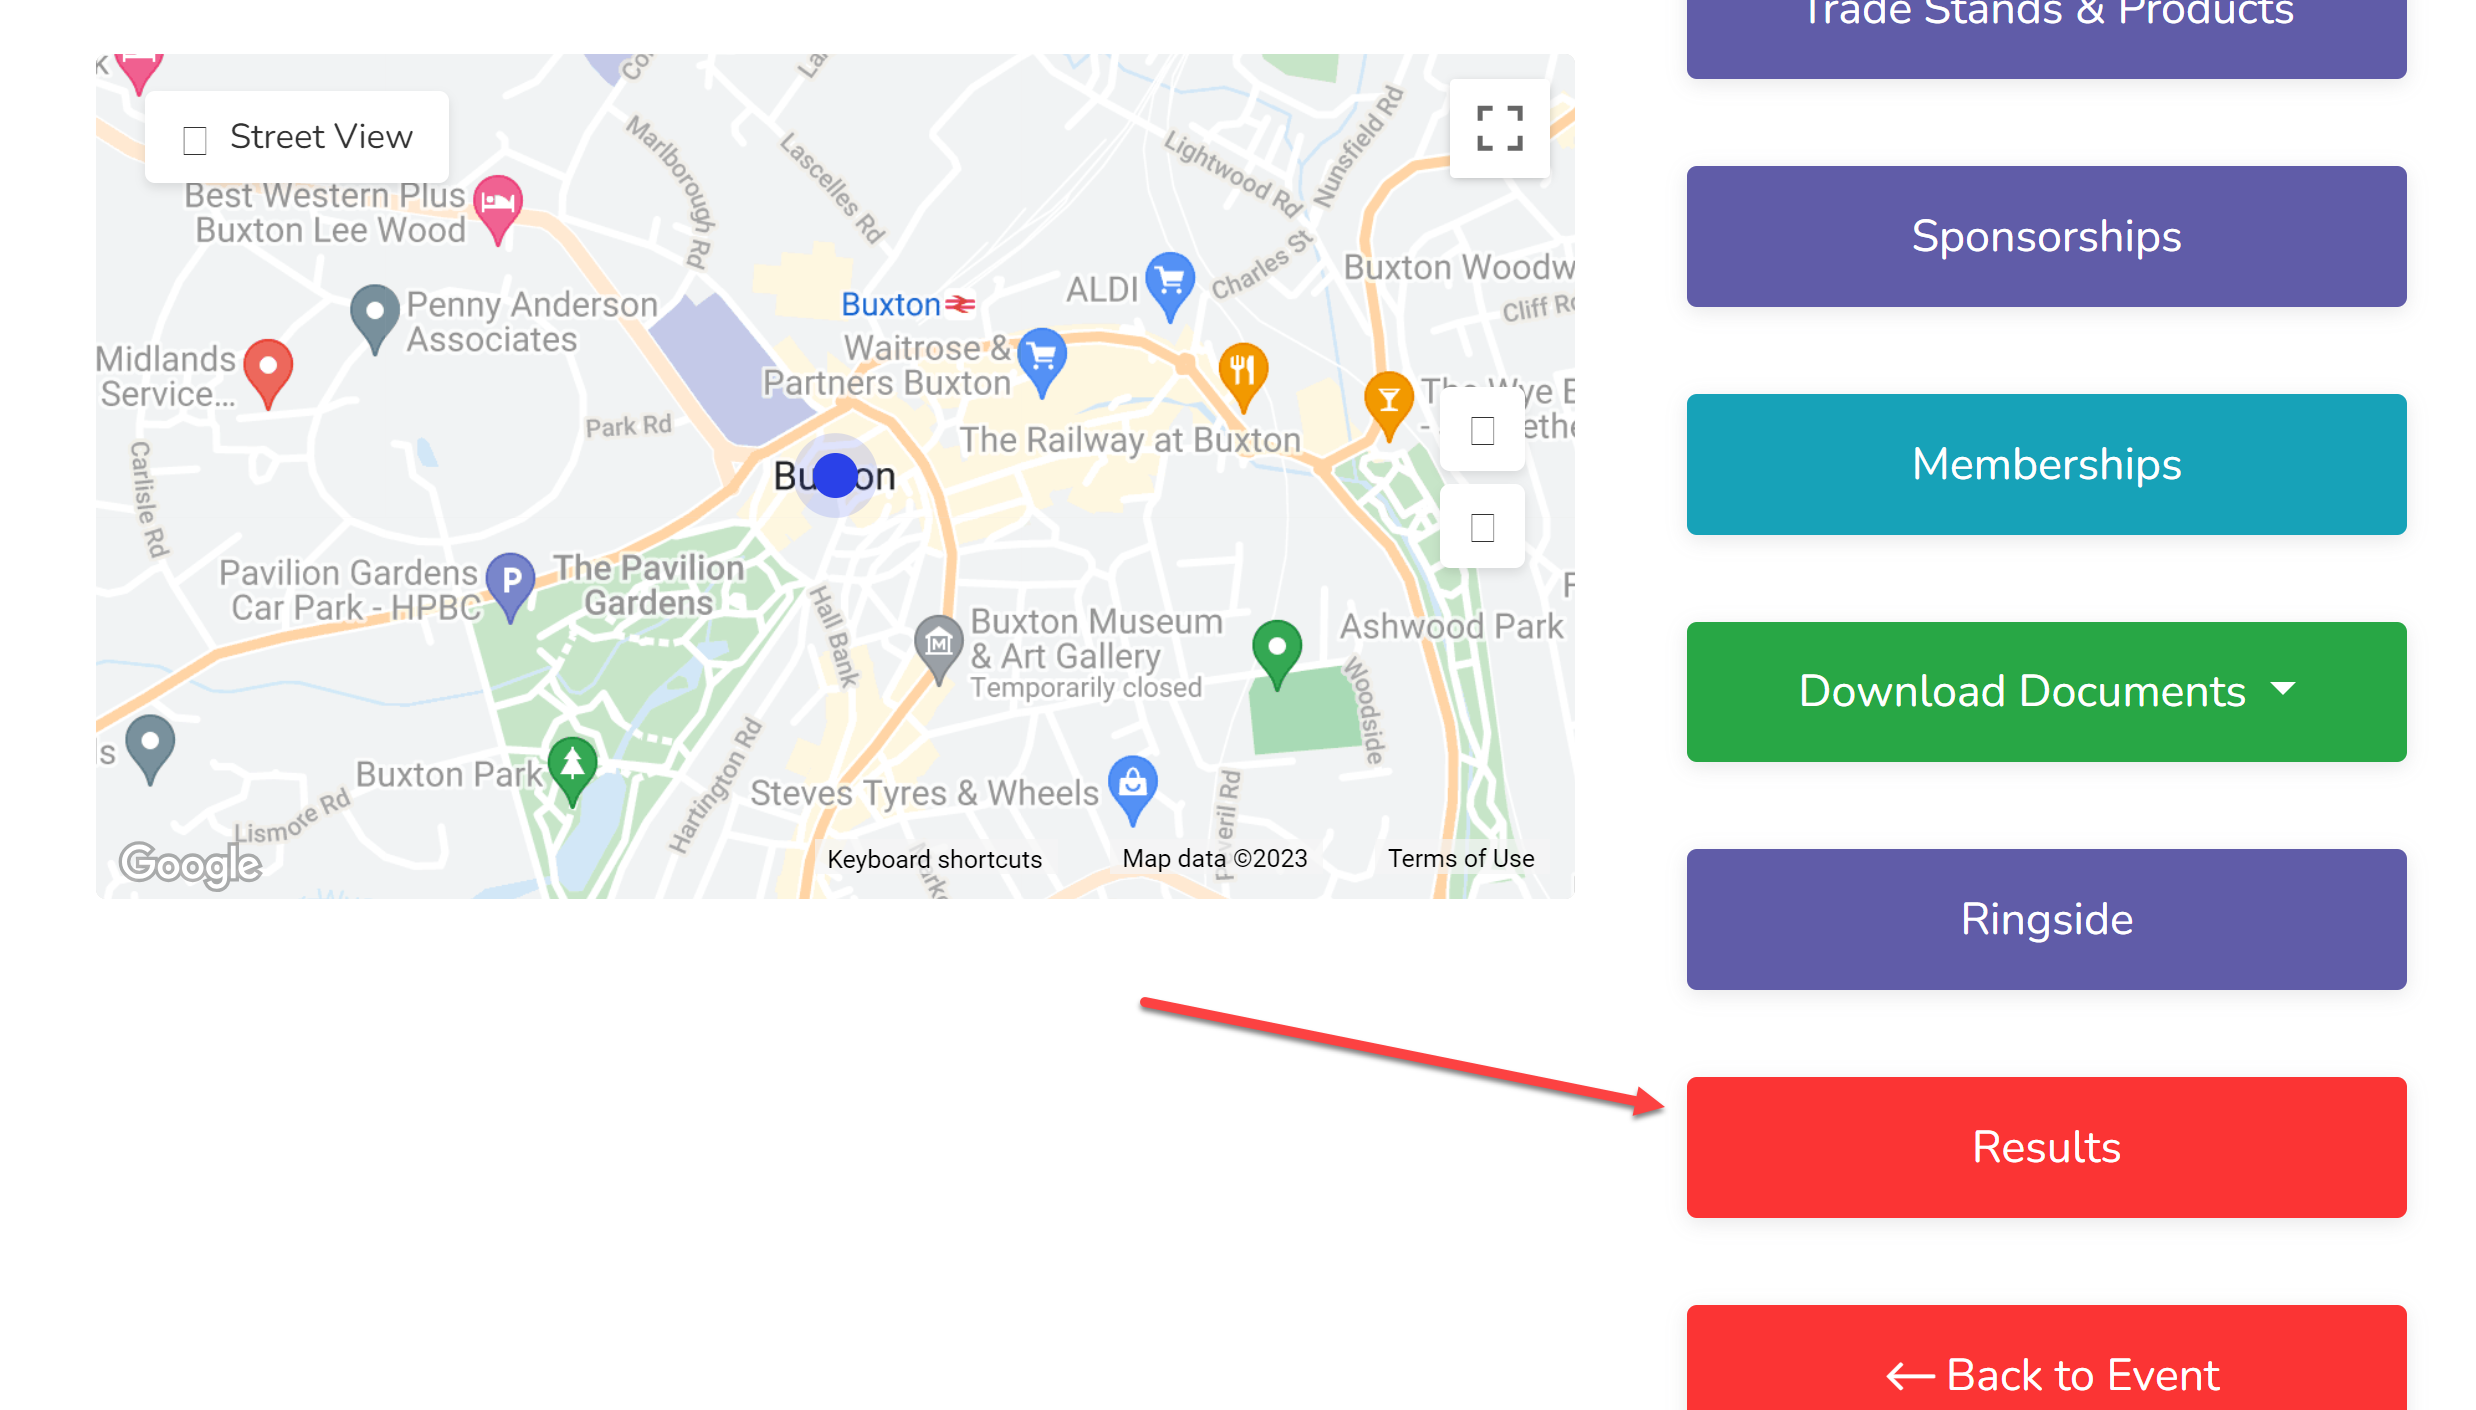Open Steves Tyres & Wheels shop pin
The image size is (2476, 1410).
[x=1133, y=790]
